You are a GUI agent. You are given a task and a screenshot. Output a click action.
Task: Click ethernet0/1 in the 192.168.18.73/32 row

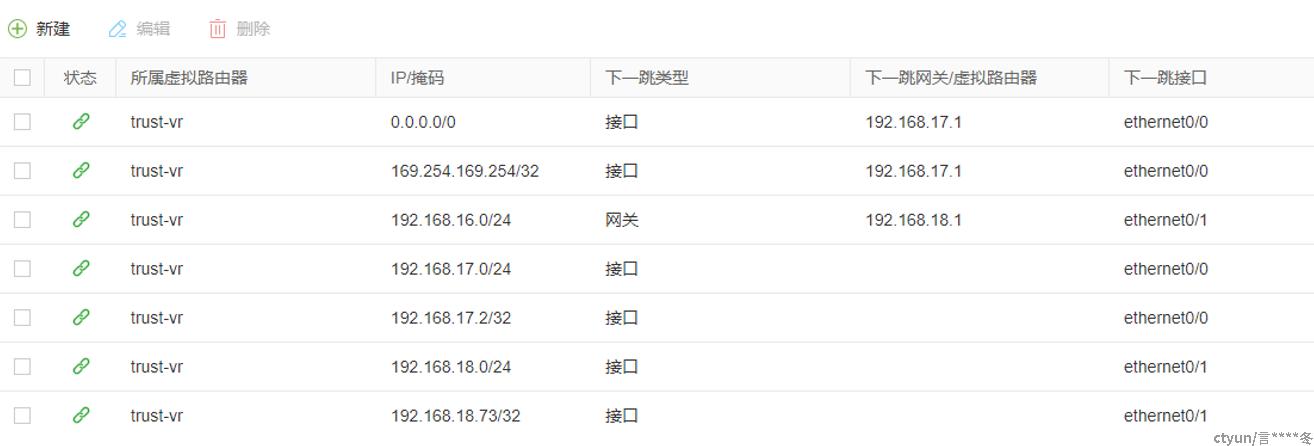pos(1166,415)
